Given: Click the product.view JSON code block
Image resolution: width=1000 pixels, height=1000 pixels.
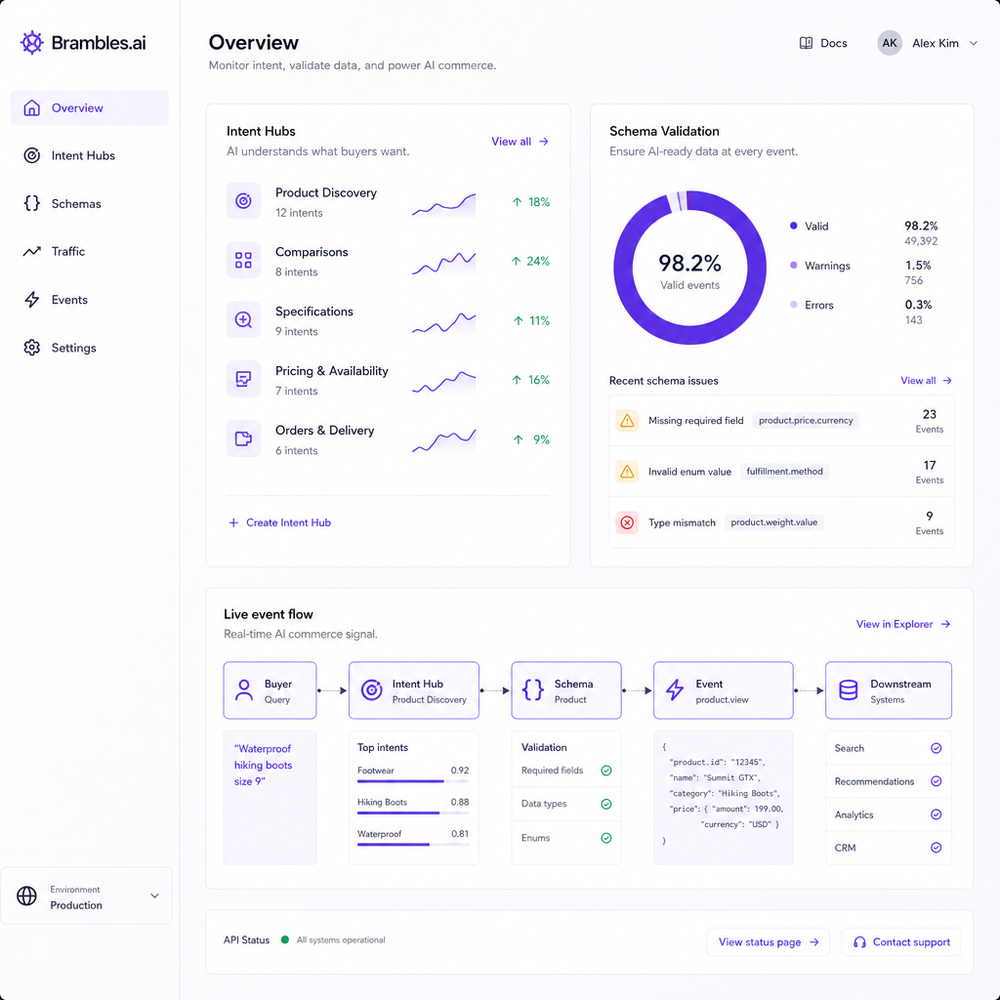Looking at the screenshot, I should tap(723, 797).
